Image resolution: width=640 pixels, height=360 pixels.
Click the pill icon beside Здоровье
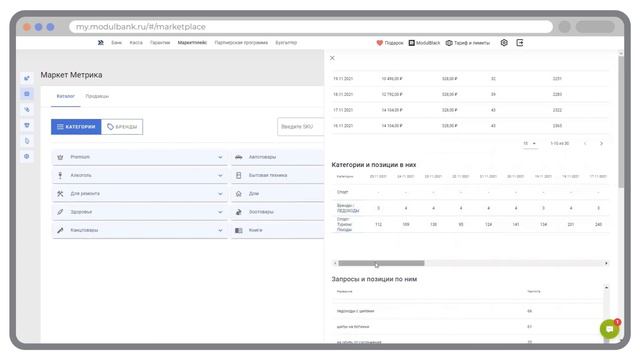tap(60, 212)
